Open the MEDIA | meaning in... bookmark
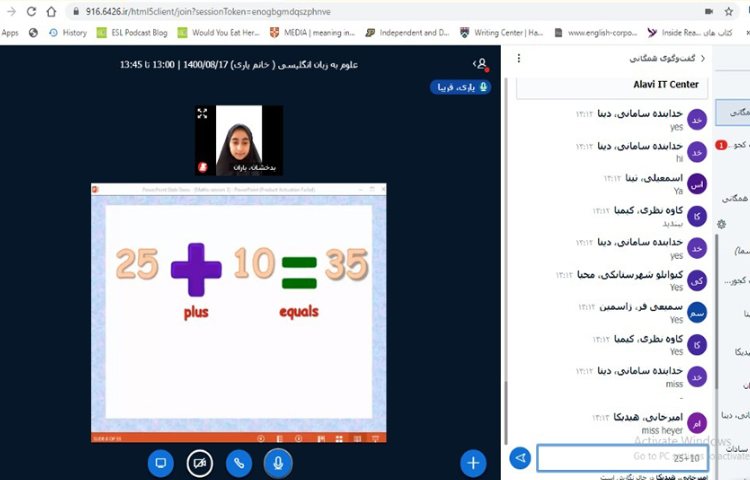The width and height of the screenshot is (750, 480). coord(312,33)
